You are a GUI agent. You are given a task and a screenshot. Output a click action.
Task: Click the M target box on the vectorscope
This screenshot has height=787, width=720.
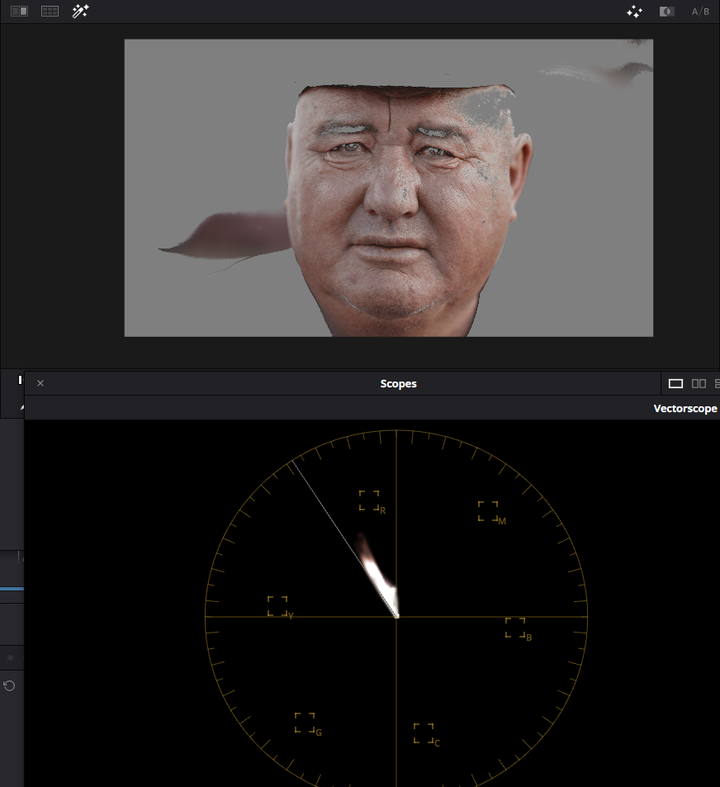pyautogui.click(x=488, y=511)
